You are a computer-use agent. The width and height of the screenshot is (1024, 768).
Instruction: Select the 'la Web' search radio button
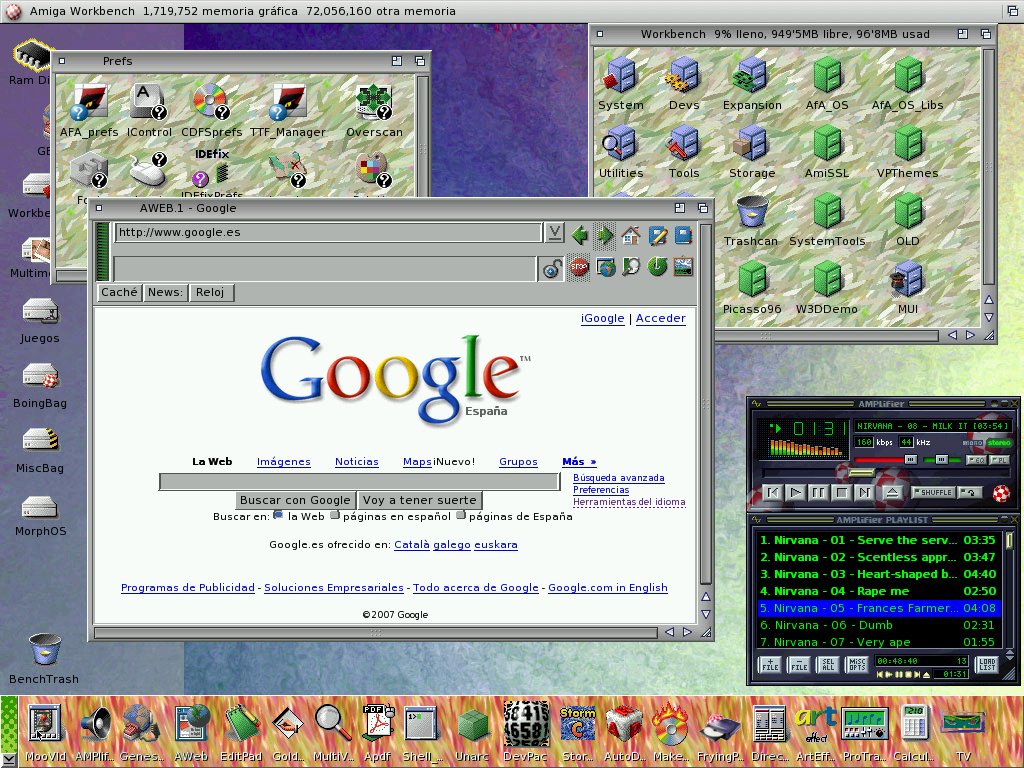(278, 515)
